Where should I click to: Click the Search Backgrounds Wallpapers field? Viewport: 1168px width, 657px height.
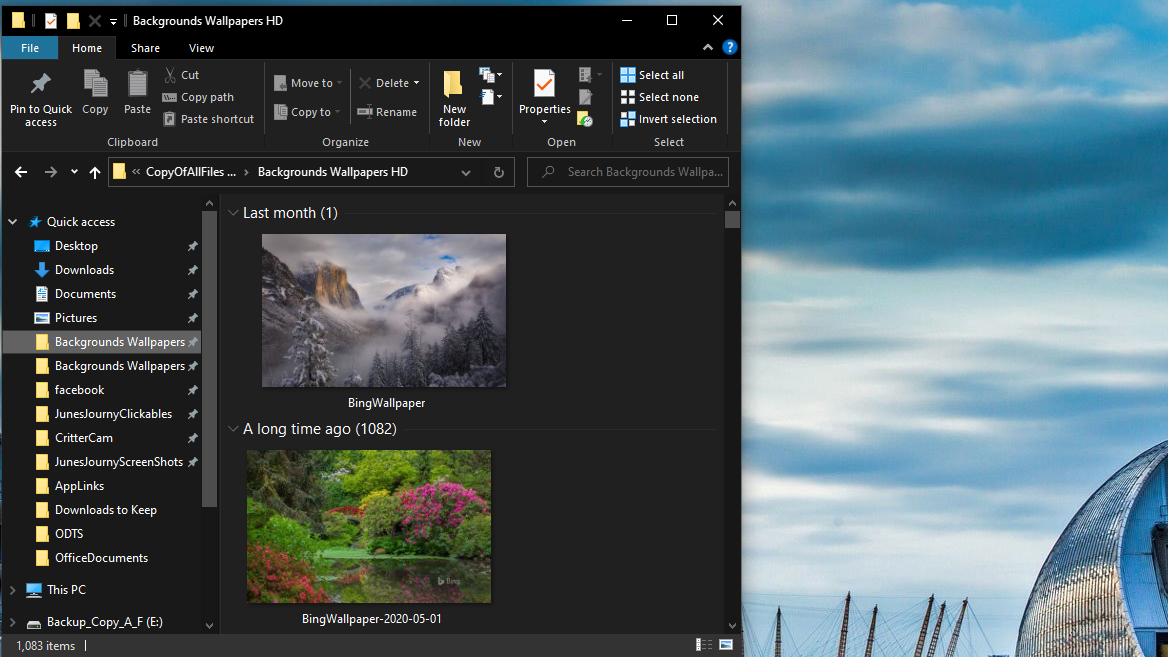[x=628, y=172]
